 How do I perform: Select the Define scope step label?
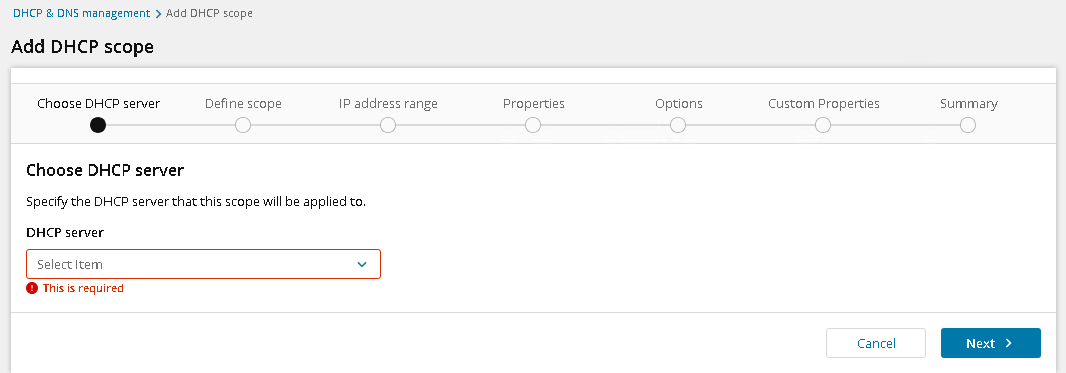tap(243, 104)
